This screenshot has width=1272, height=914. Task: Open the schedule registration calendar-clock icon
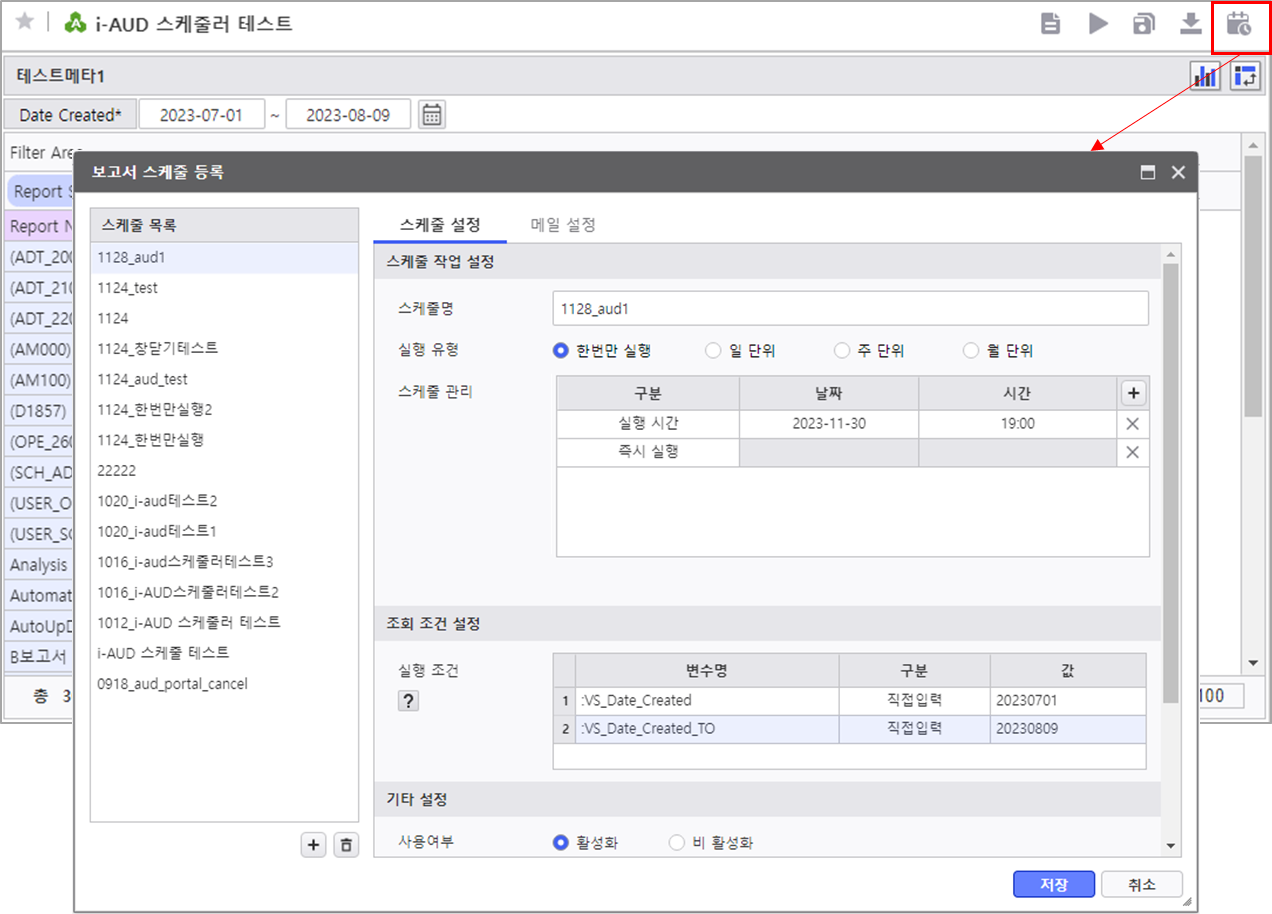pyautogui.click(x=1239, y=24)
